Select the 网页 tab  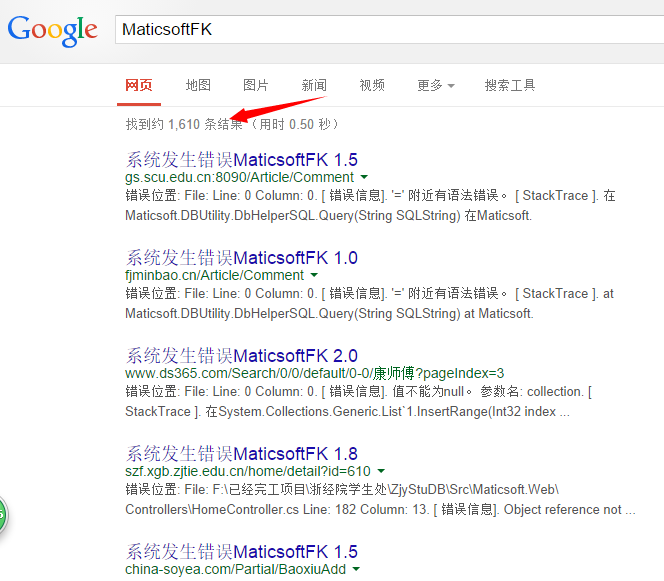(x=138, y=85)
